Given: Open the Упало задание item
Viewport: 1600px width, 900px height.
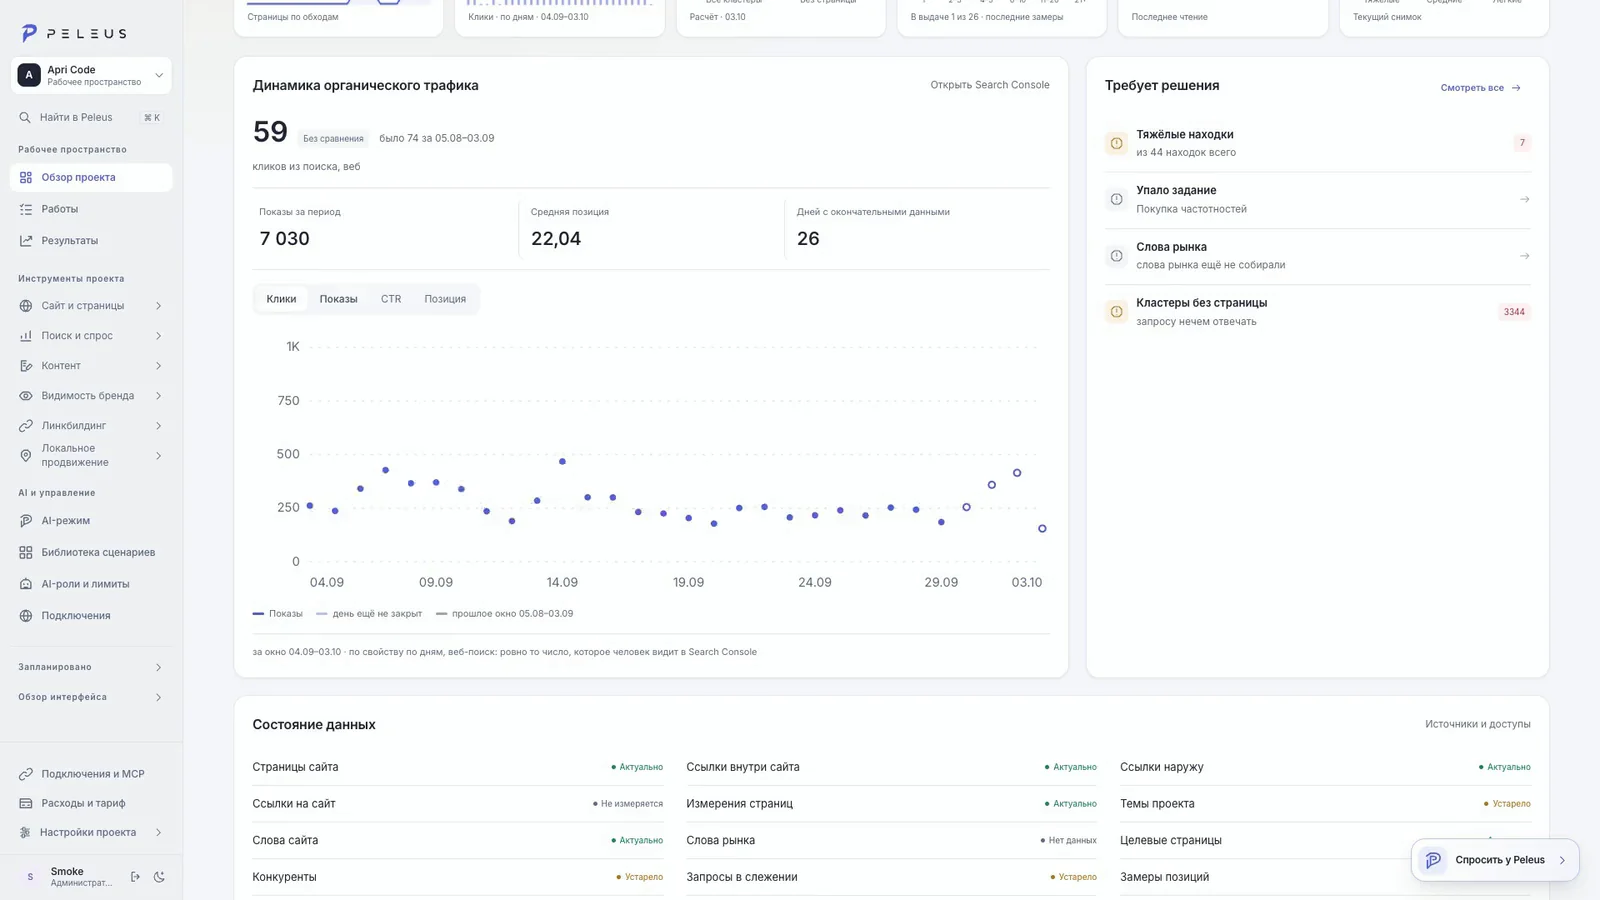Looking at the screenshot, I should [x=1318, y=199].
